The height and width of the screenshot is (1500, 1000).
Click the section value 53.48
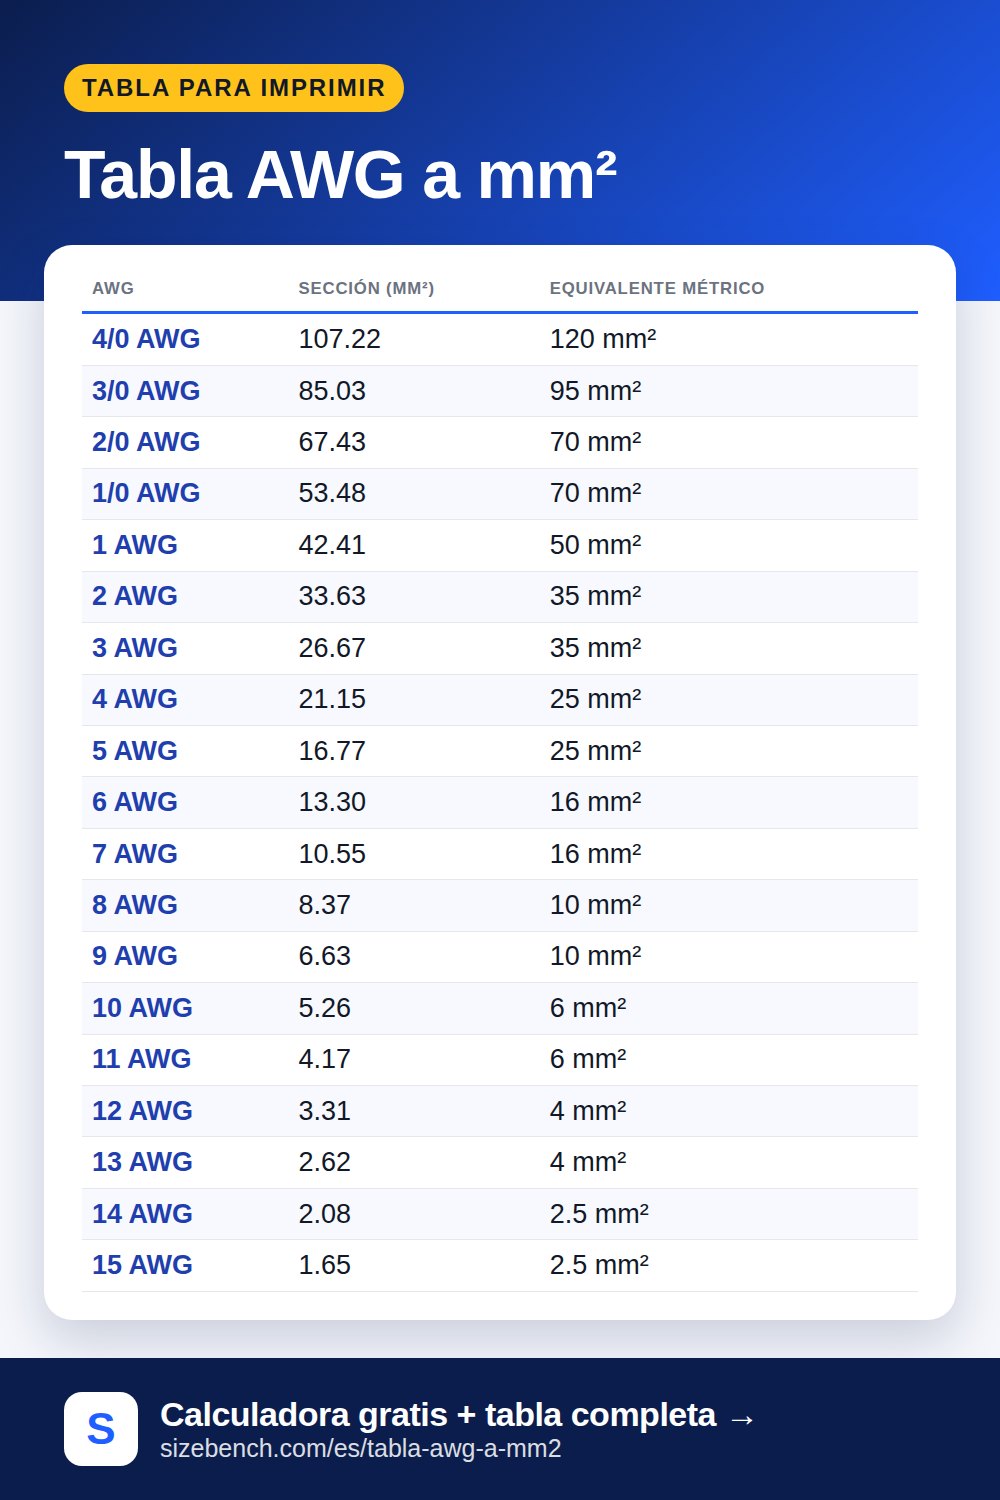pos(332,493)
